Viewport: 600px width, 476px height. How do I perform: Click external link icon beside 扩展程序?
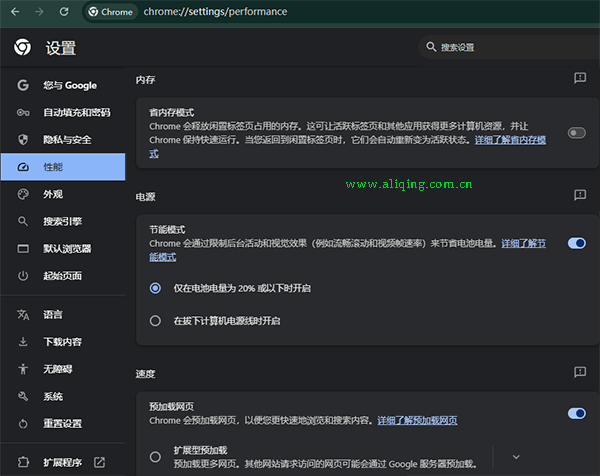tap(99, 462)
